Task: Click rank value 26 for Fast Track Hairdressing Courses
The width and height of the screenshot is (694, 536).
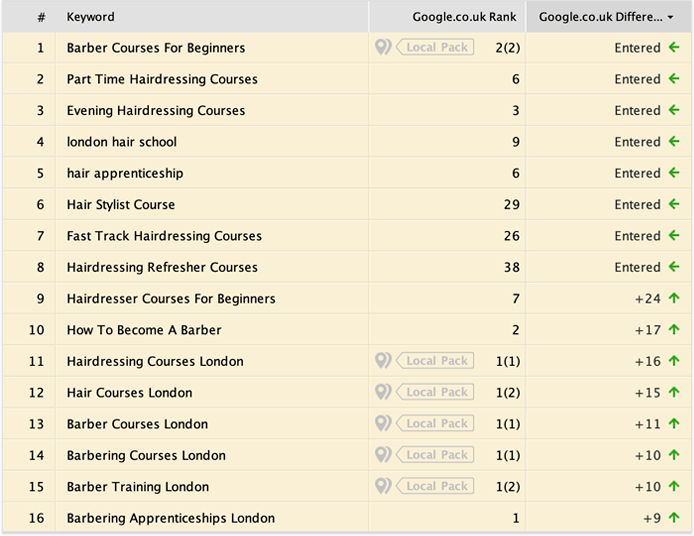Action: pyautogui.click(x=512, y=236)
